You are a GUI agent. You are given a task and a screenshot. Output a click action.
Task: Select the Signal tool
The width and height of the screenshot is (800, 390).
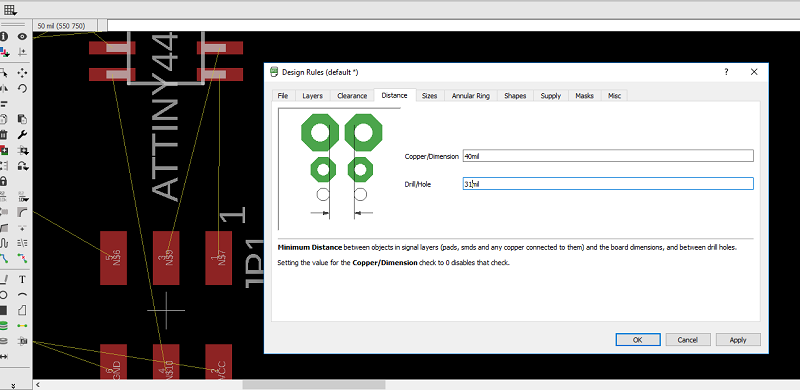22,325
